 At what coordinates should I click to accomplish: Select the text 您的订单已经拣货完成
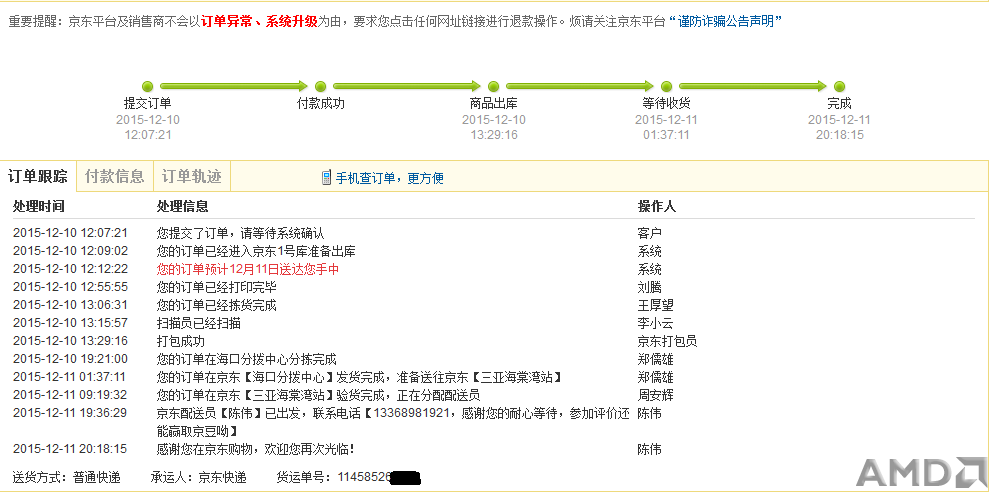tap(217, 305)
